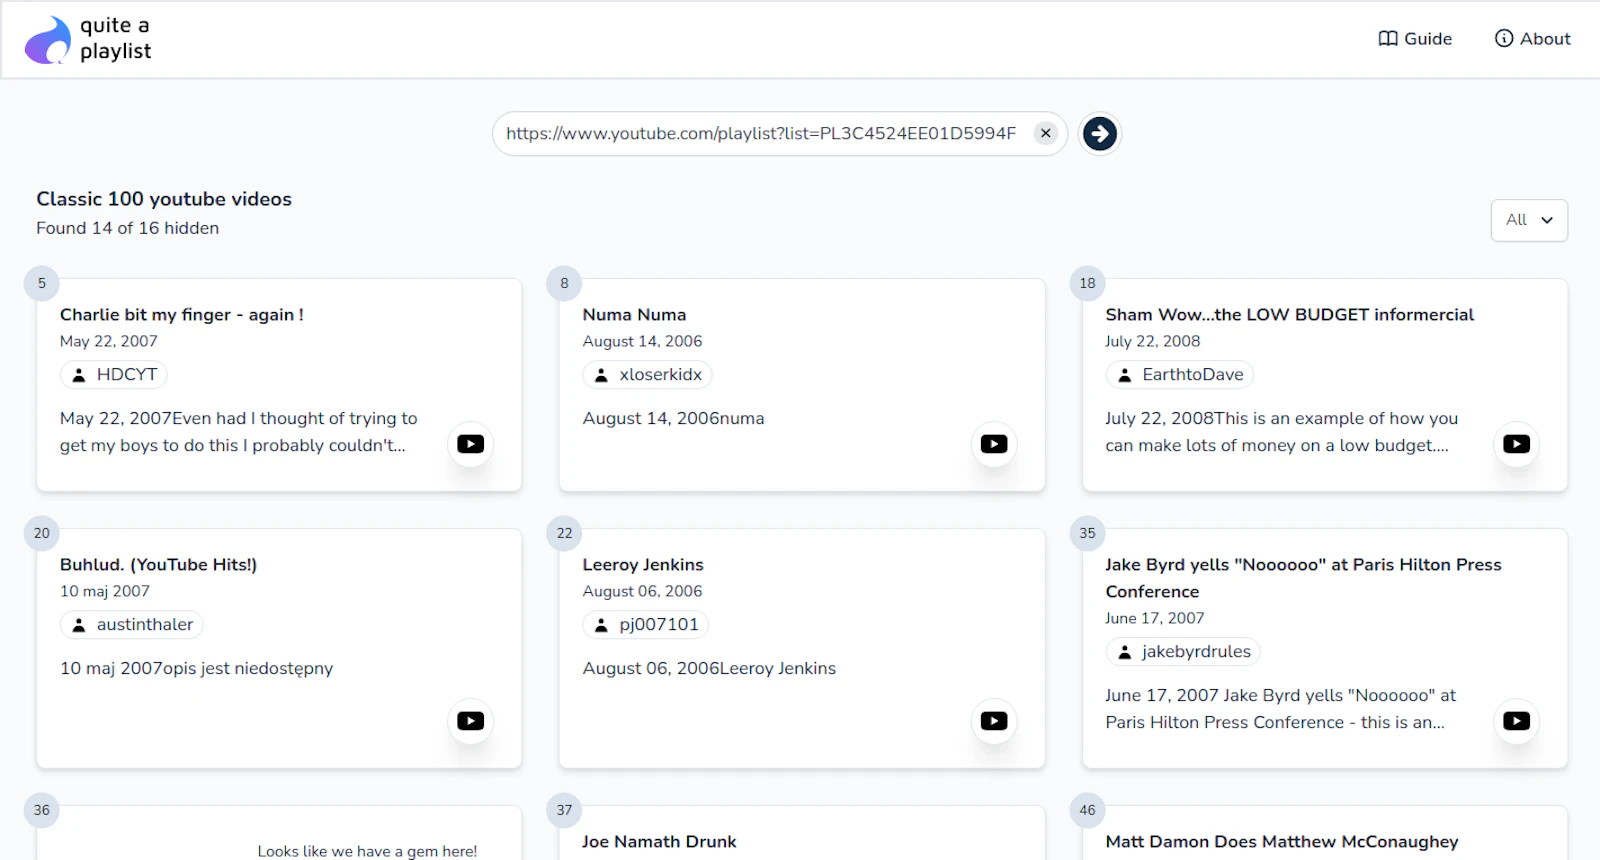Image resolution: width=1600 pixels, height=860 pixels.
Task: Click the August 06, 2006 date
Action: [642, 591]
